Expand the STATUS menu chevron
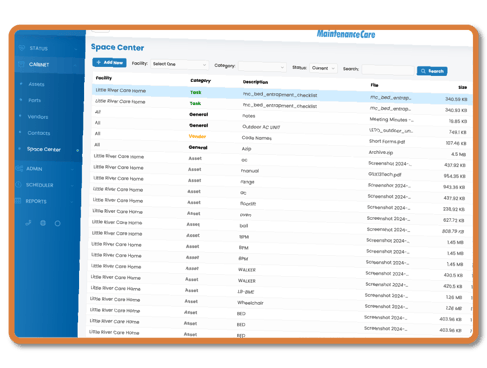The height and width of the screenshot is (368, 487). (x=76, y=49)
